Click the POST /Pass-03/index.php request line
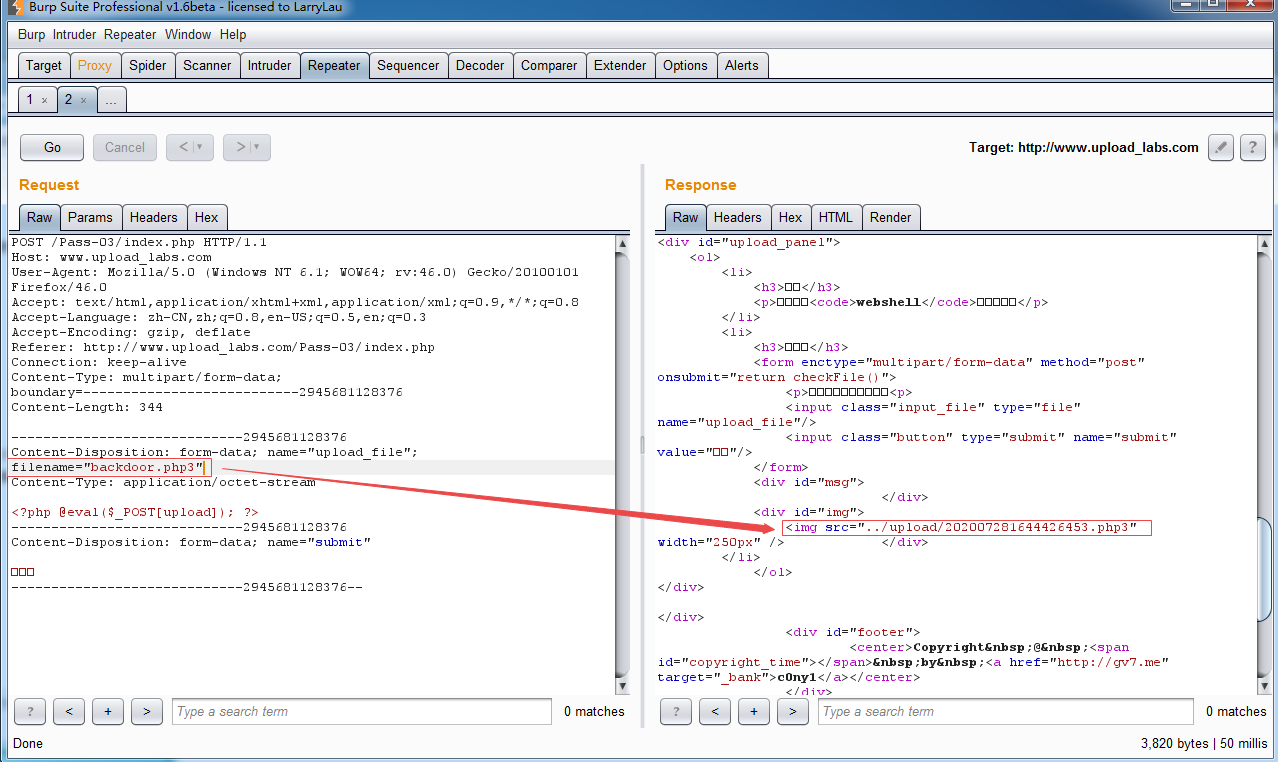The width and height of the screenshot is (1278, 762). point(139,242)
